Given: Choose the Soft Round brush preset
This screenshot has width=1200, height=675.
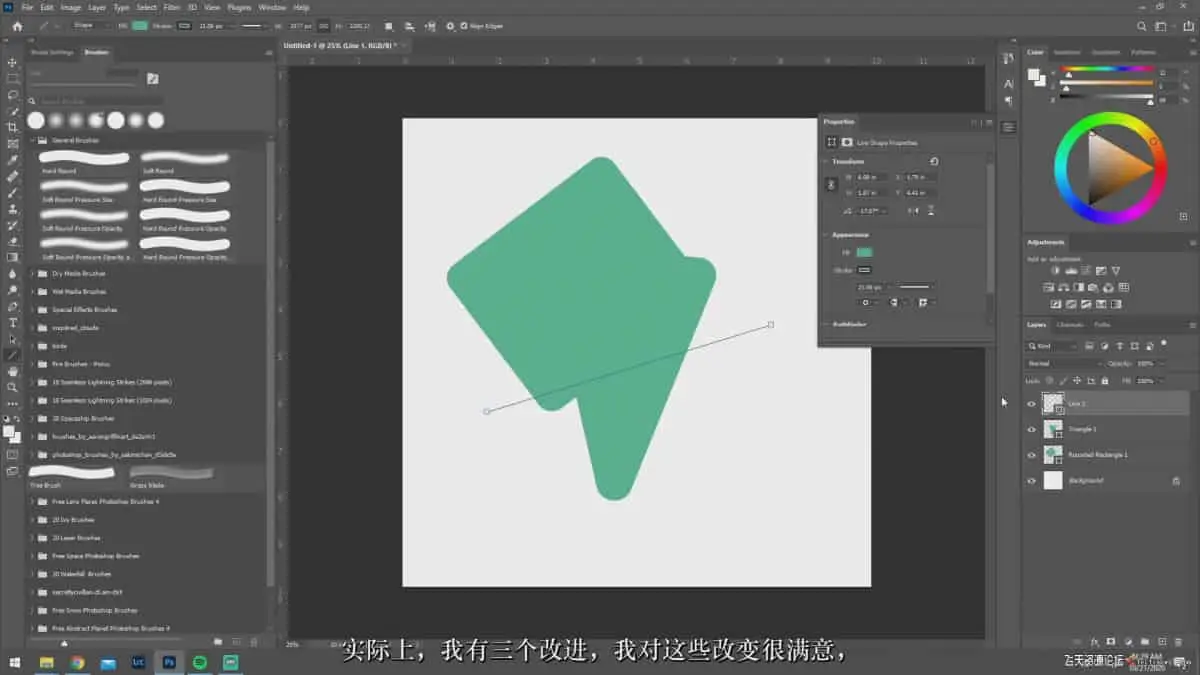Looking at the screenshot, I should click(185, 158).
